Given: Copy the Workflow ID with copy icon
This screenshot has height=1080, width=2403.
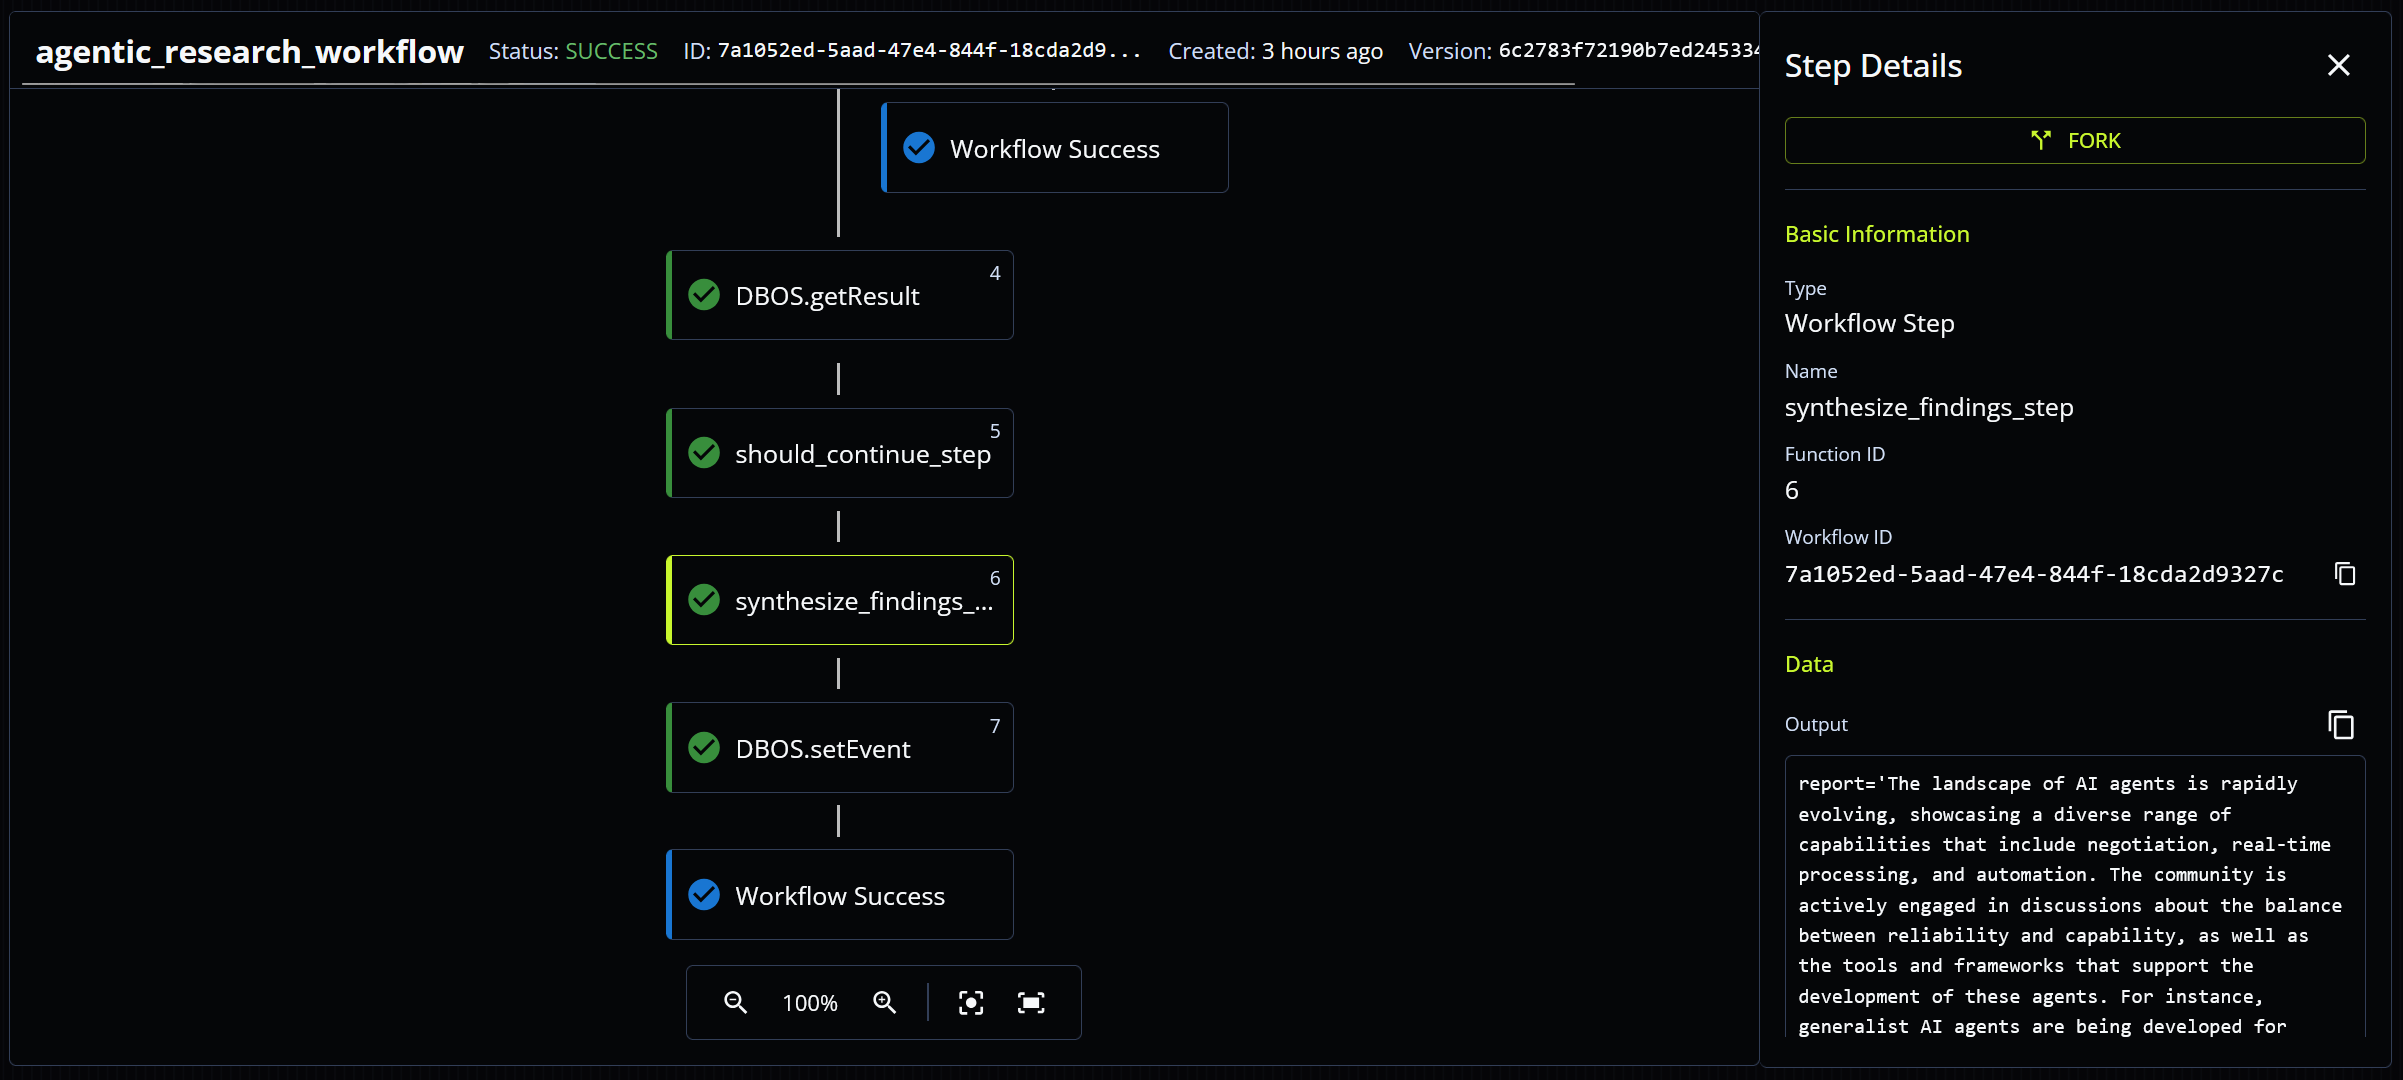Looking at the screenshot, I should 2345,574.
